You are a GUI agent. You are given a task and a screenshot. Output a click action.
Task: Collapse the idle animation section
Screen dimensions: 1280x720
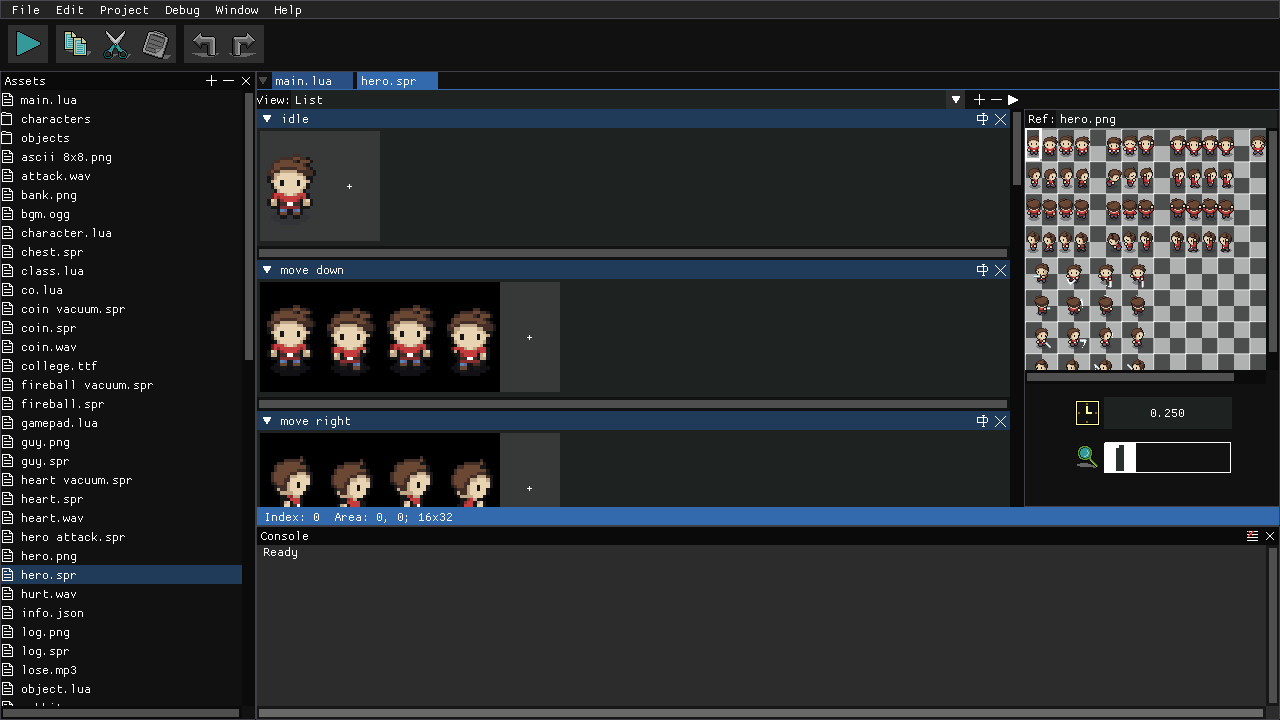(x=266, y=118)
